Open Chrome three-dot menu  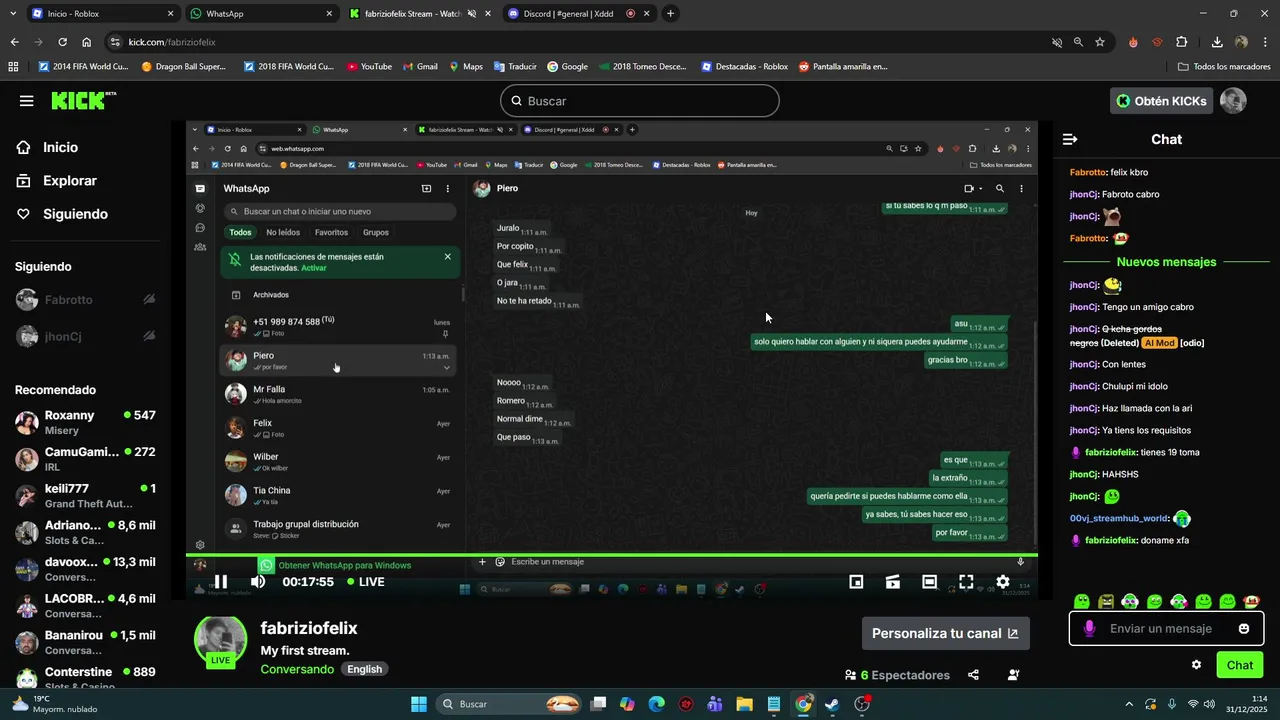pyautogui.click(x=1264, y=42)
